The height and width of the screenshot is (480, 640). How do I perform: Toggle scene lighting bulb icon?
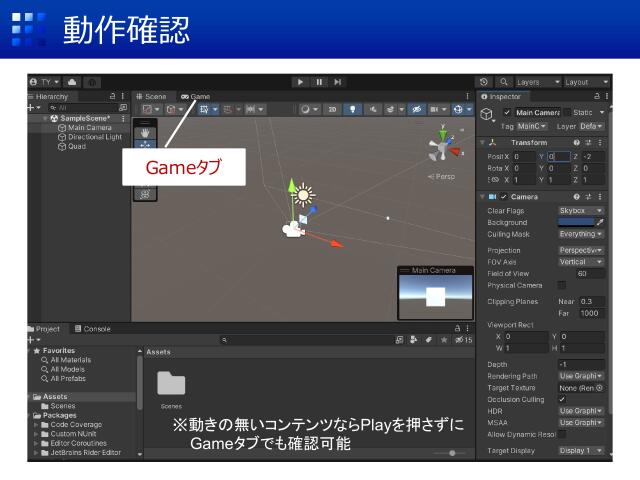[x=352, y=109]
